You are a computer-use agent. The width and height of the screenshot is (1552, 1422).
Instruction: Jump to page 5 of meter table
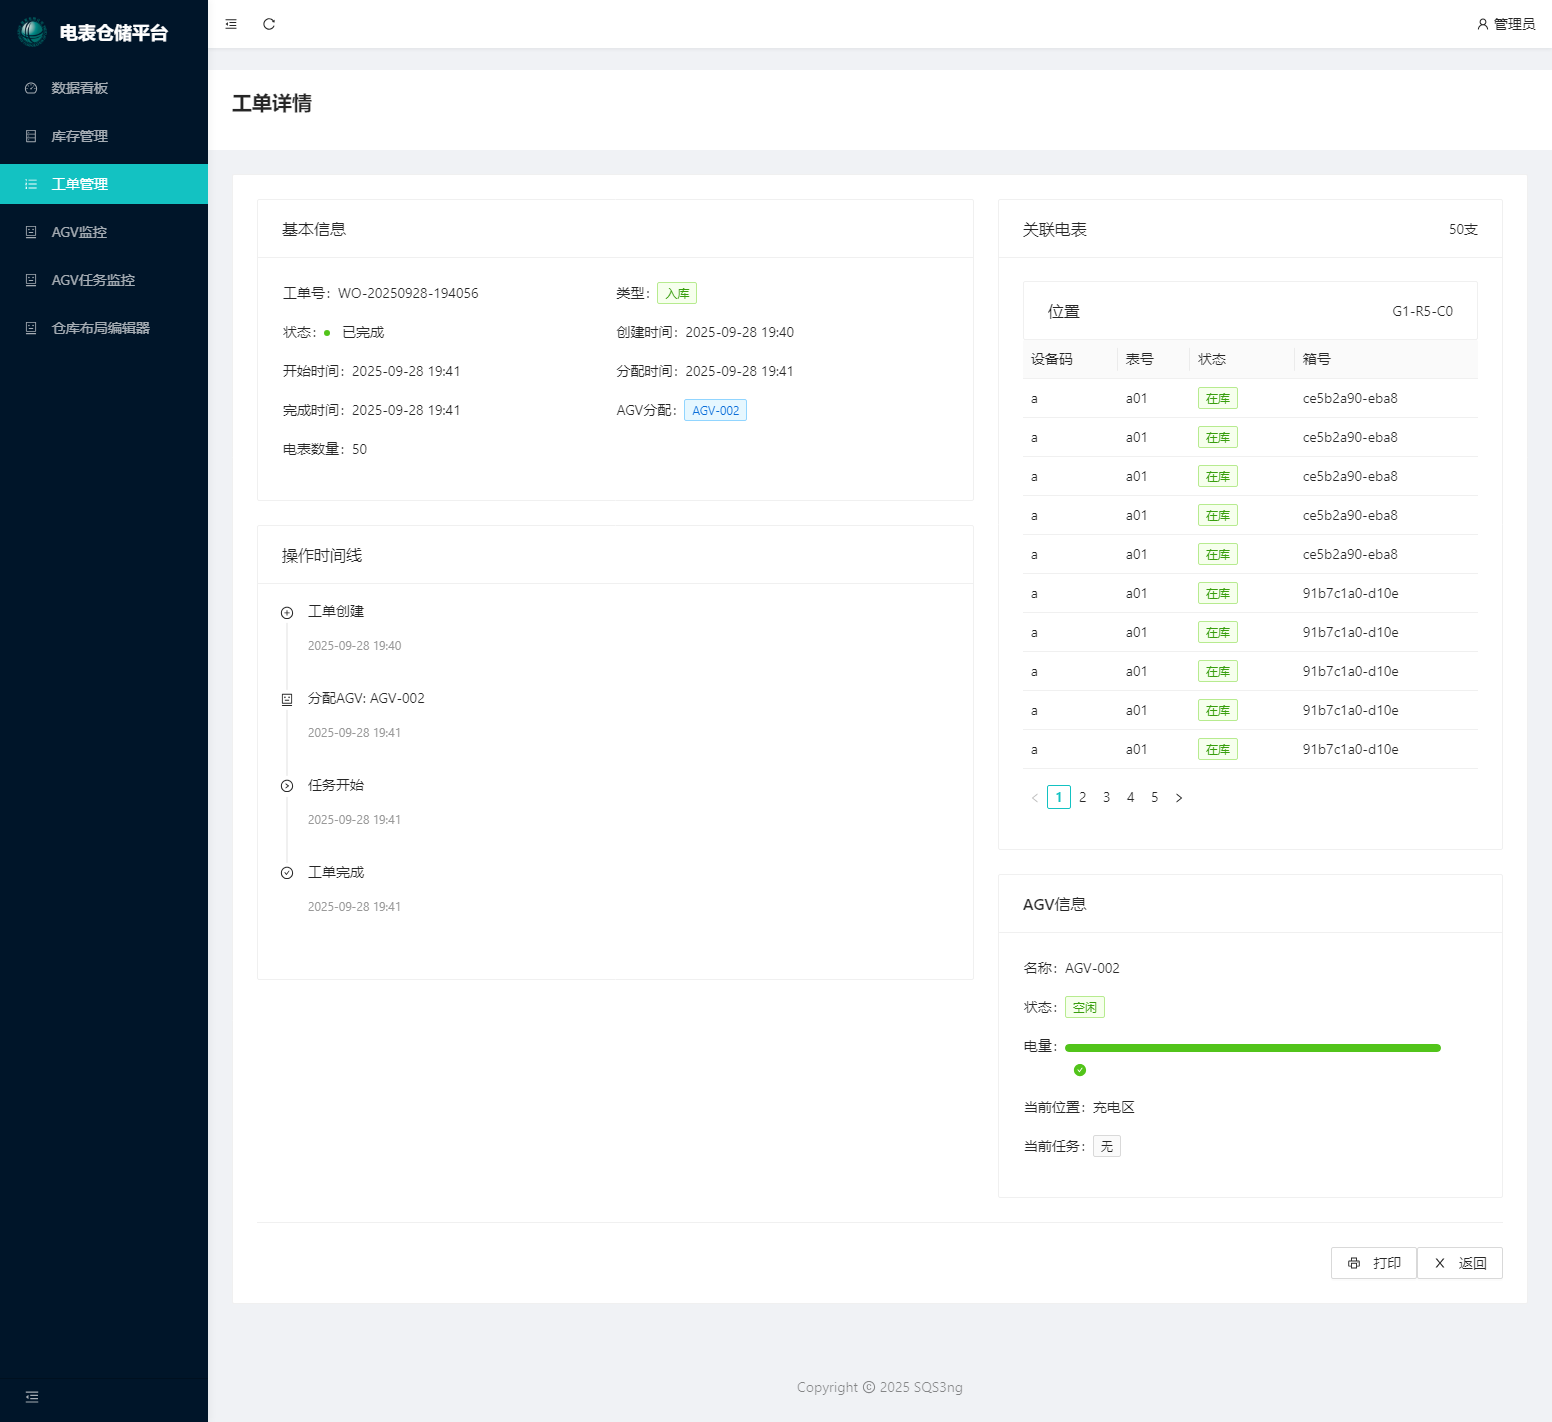click(x=1154, y=797)
